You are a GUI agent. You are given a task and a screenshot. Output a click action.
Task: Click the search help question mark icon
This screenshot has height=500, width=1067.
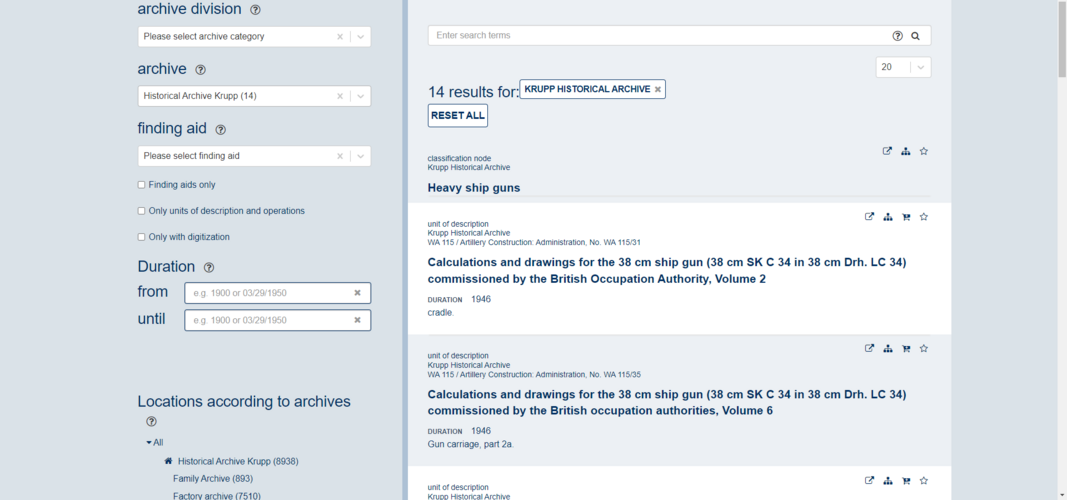(898, 36)
